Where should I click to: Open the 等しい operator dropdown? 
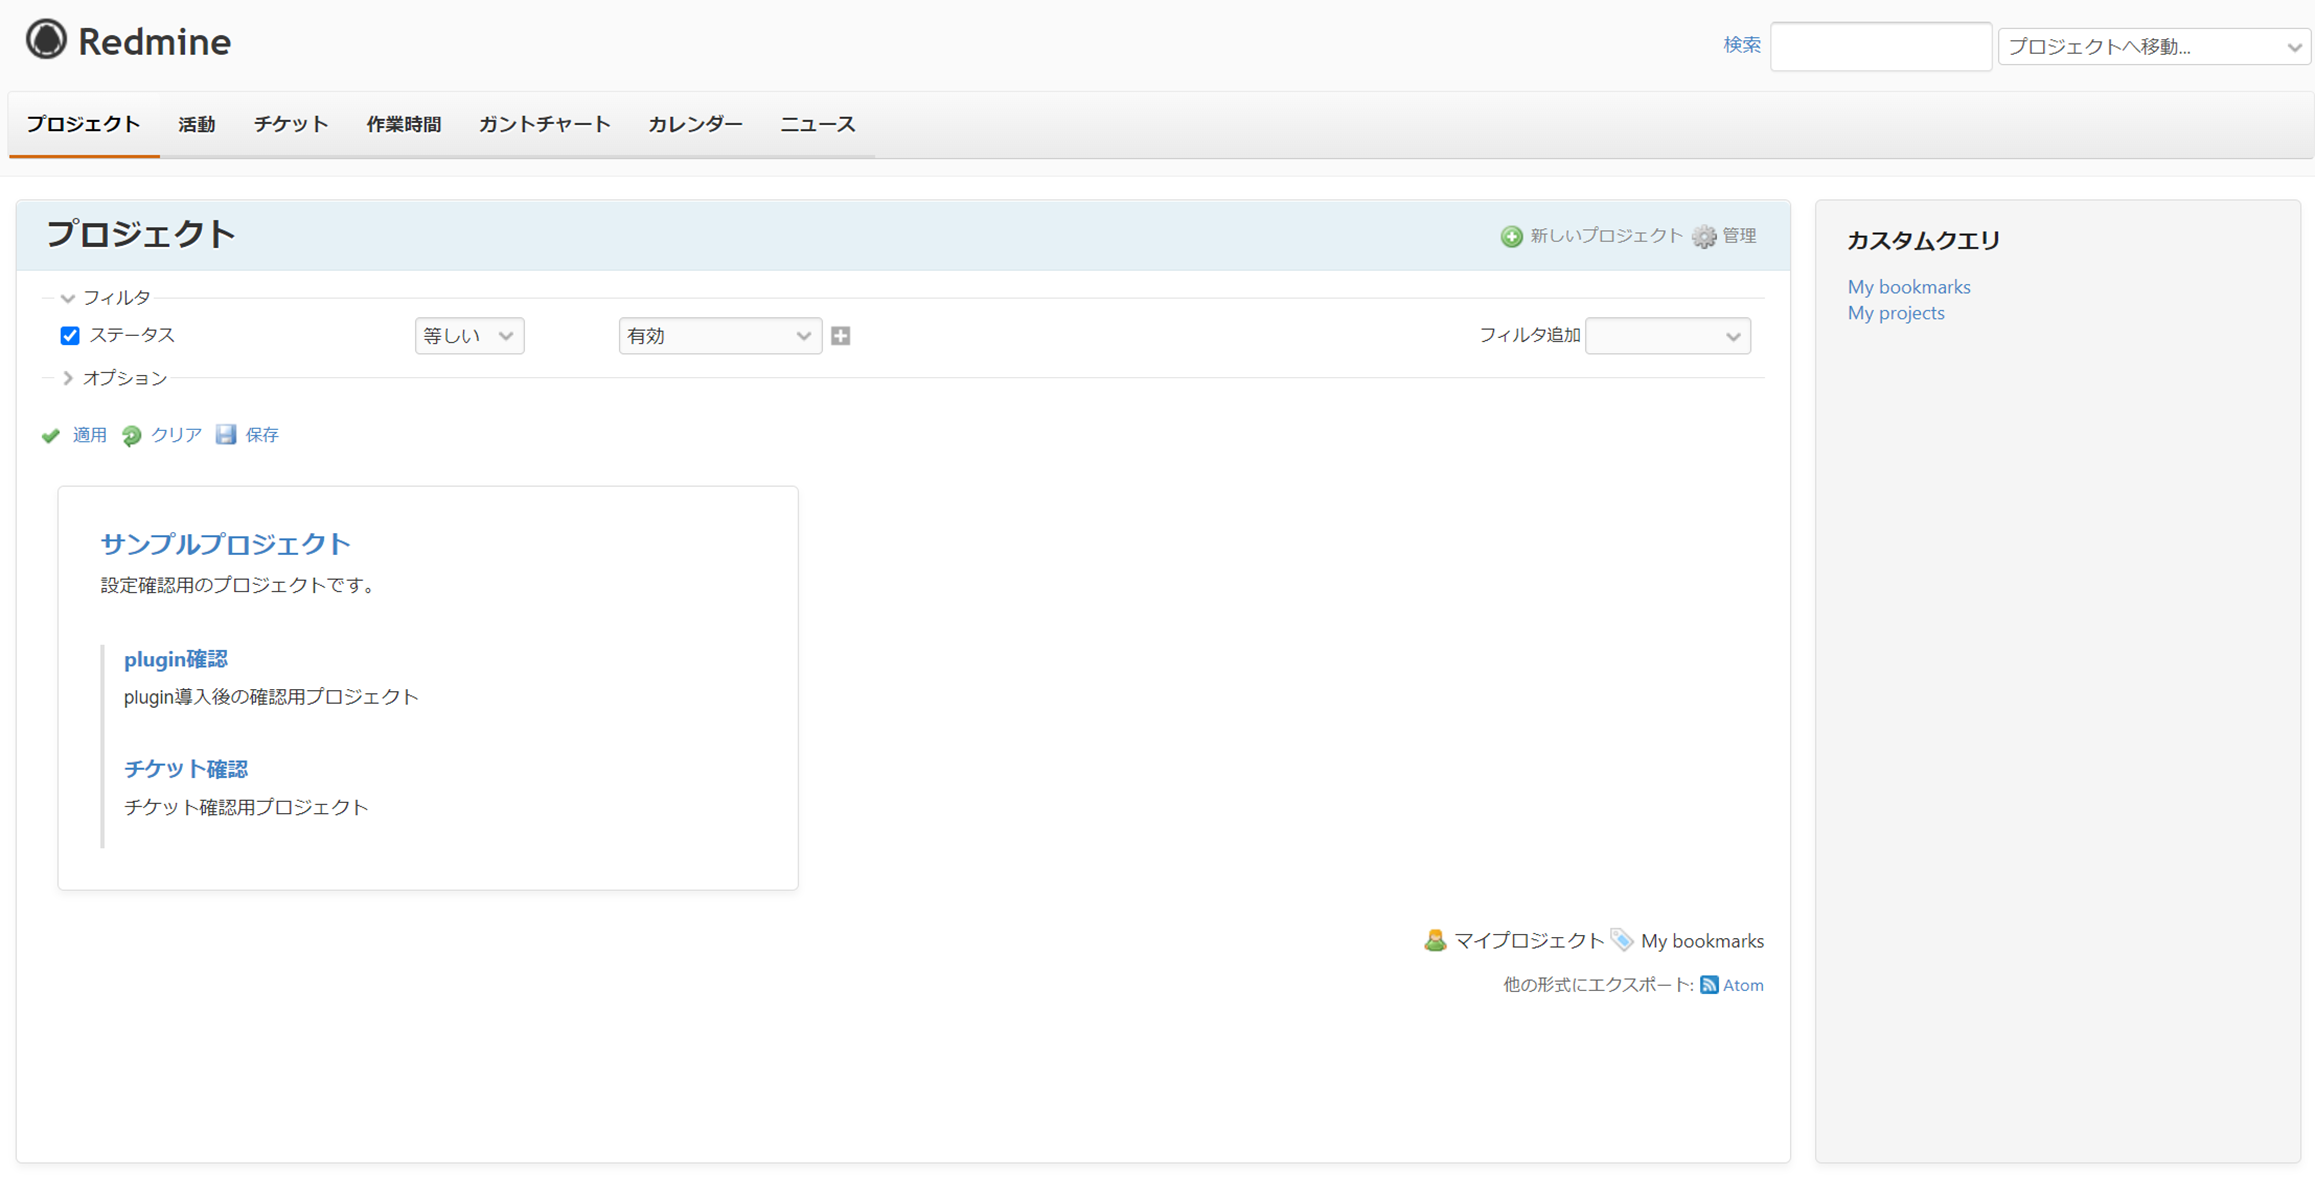pos(469,336)
